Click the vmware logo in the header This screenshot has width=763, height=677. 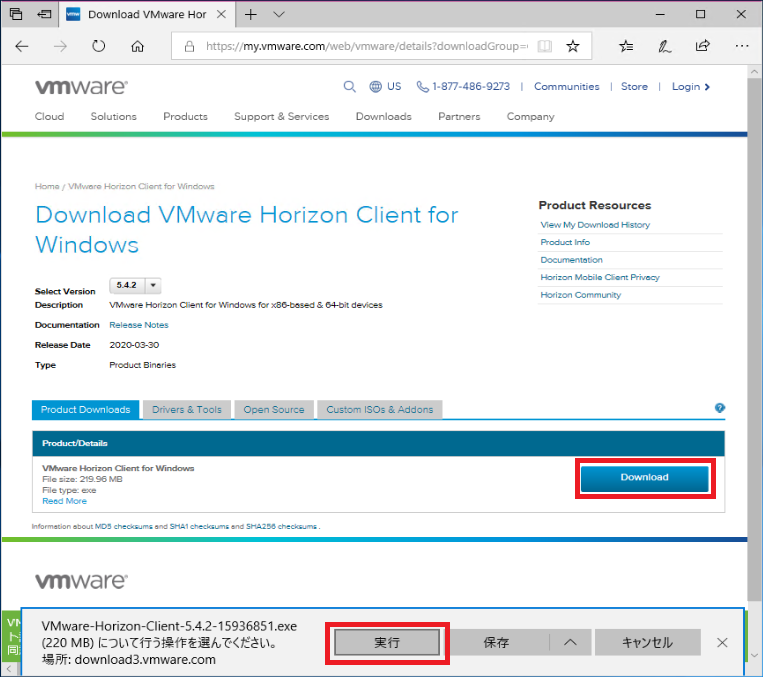81,87
